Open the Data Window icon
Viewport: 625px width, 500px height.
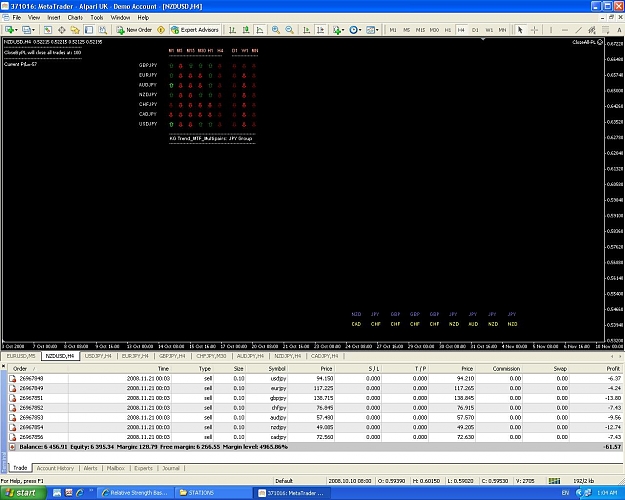pyautogui.click(x=61, y=30)
